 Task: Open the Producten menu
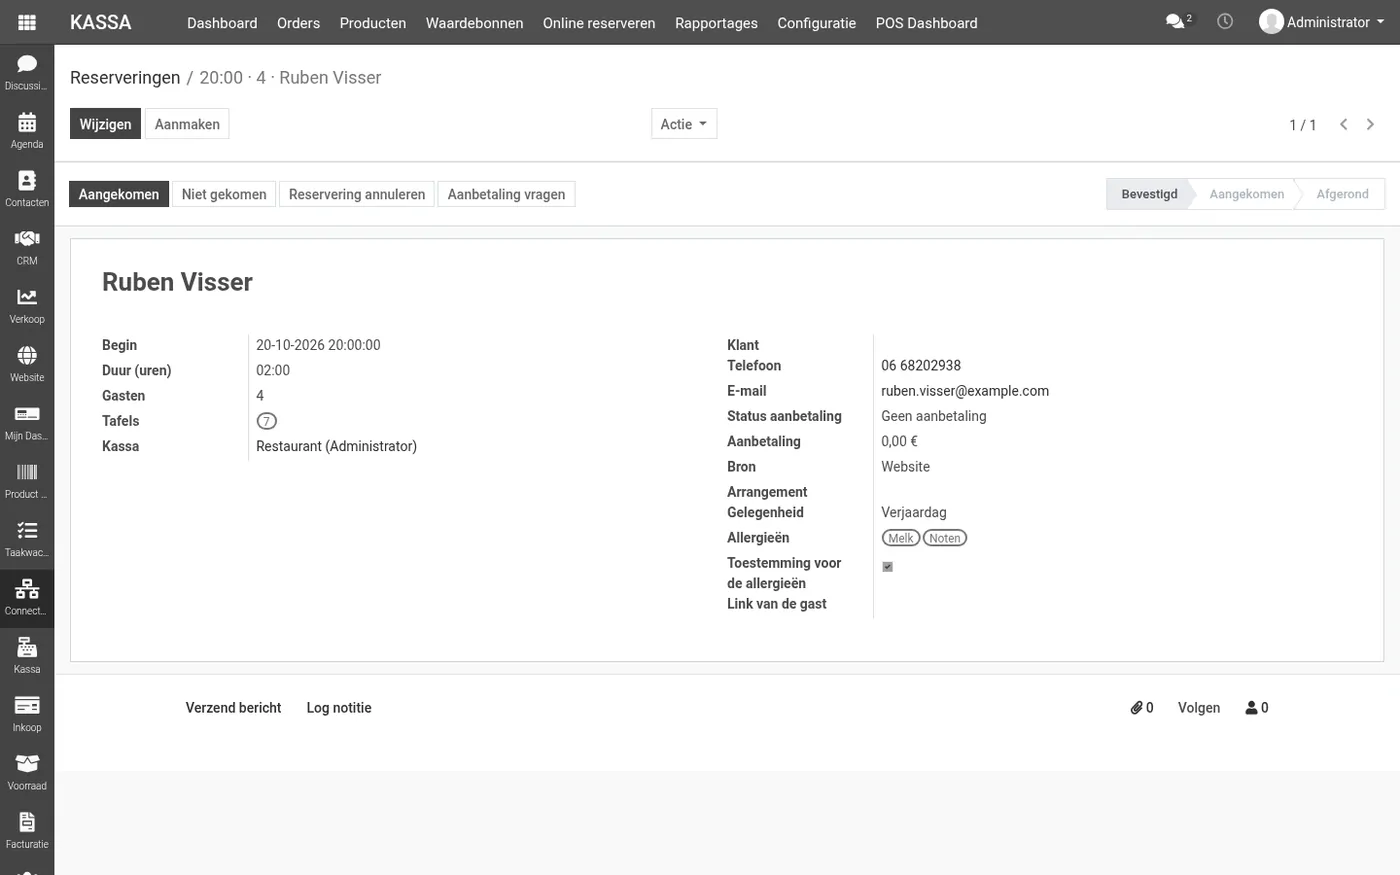373,22
